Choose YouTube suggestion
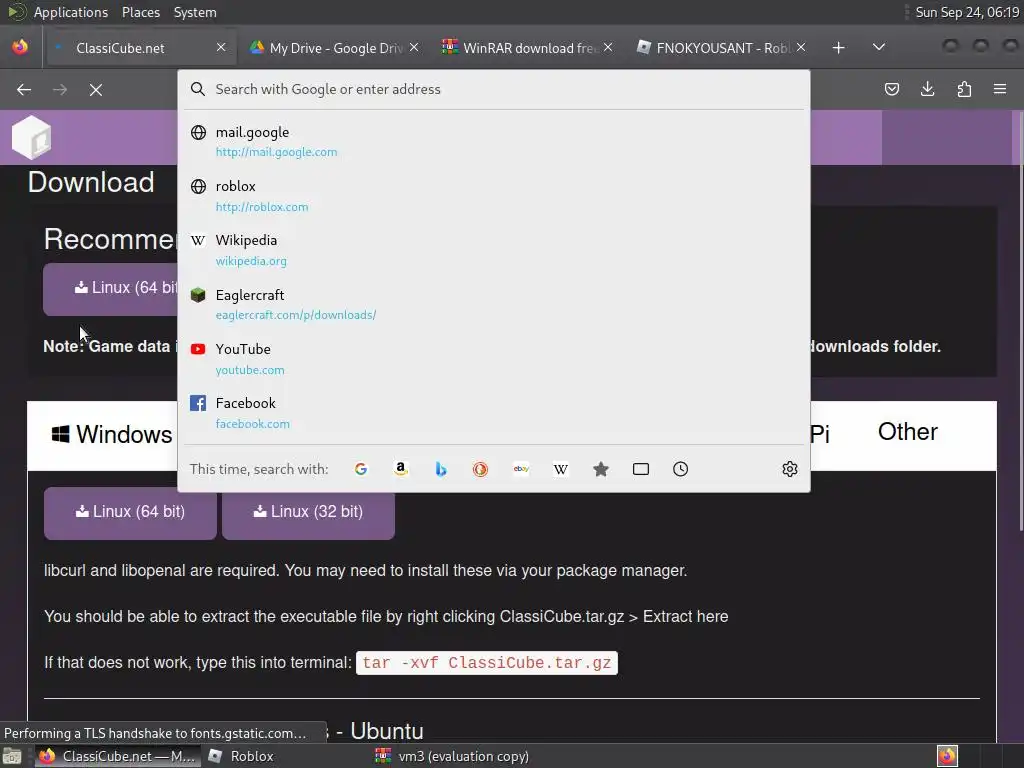Image resolution: width=1024 pixels, height=768 pixels. (x=494, y=359)
